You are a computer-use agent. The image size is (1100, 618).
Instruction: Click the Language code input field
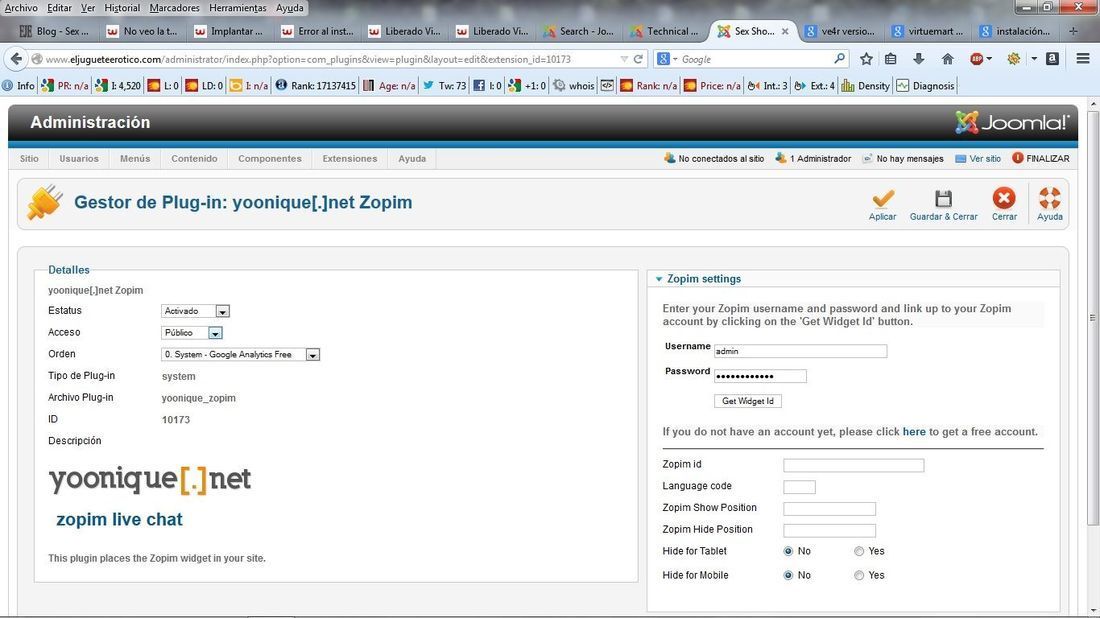pos(800,487)
